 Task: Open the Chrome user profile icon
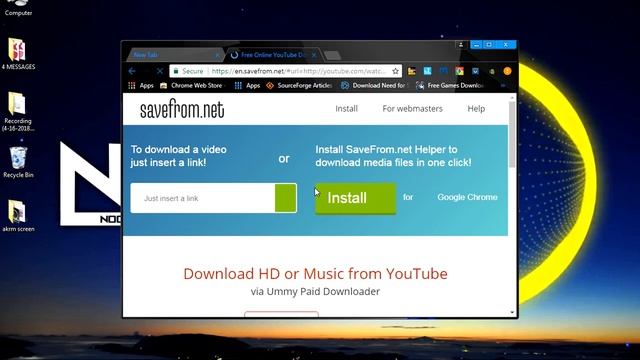coord(461,44)
